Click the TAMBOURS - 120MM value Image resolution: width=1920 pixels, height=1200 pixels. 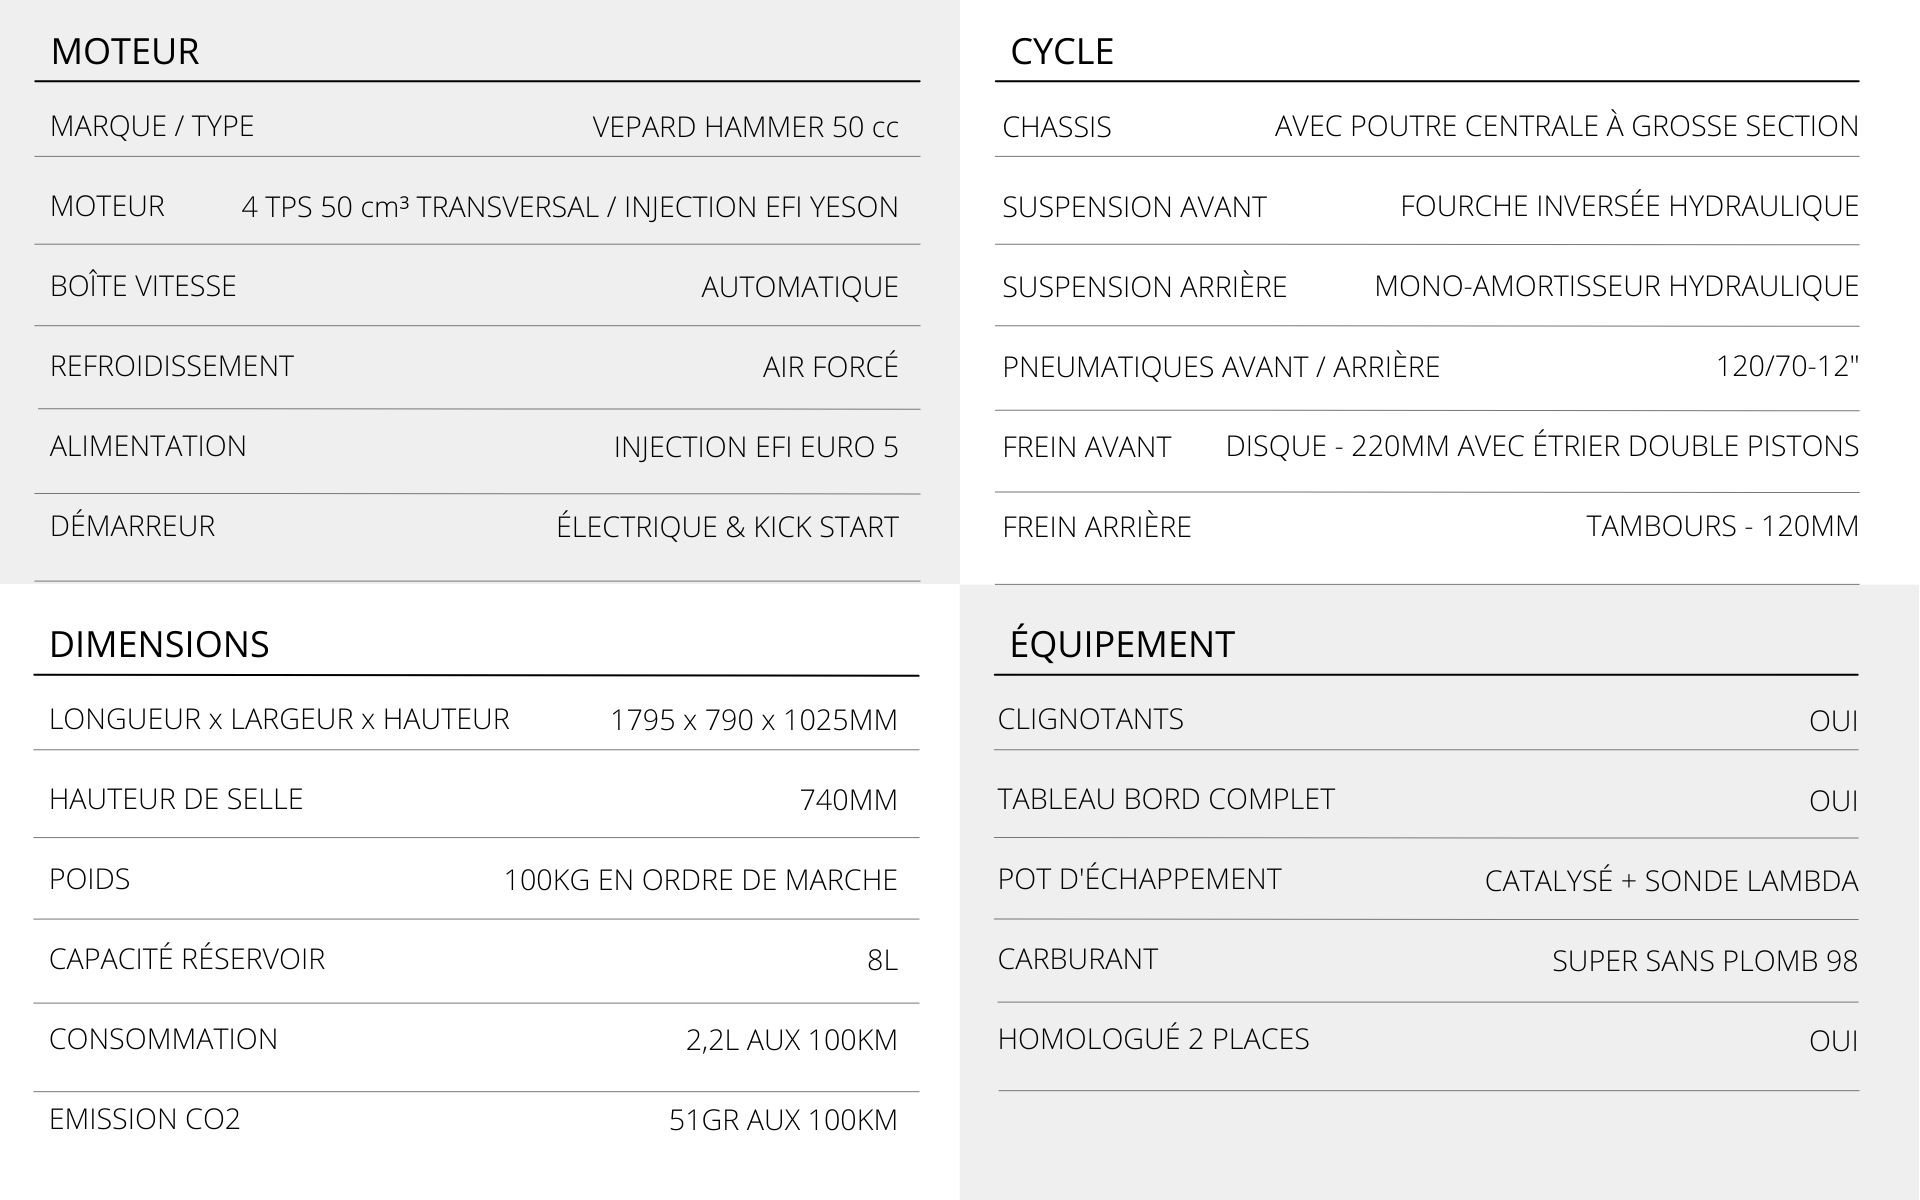point(1722,526)
